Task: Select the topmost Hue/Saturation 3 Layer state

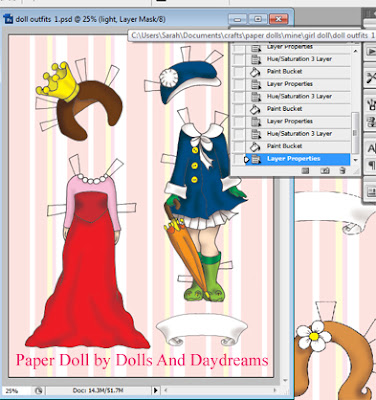Action: 298,59
